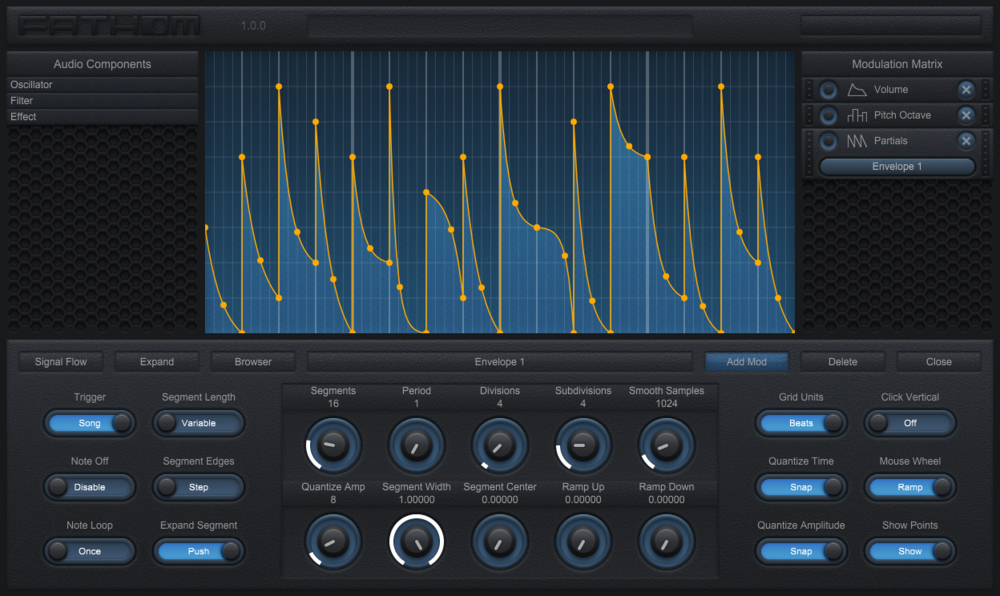Open the Browser panel
Screen dimensions: 1000x596
point(253,362)
